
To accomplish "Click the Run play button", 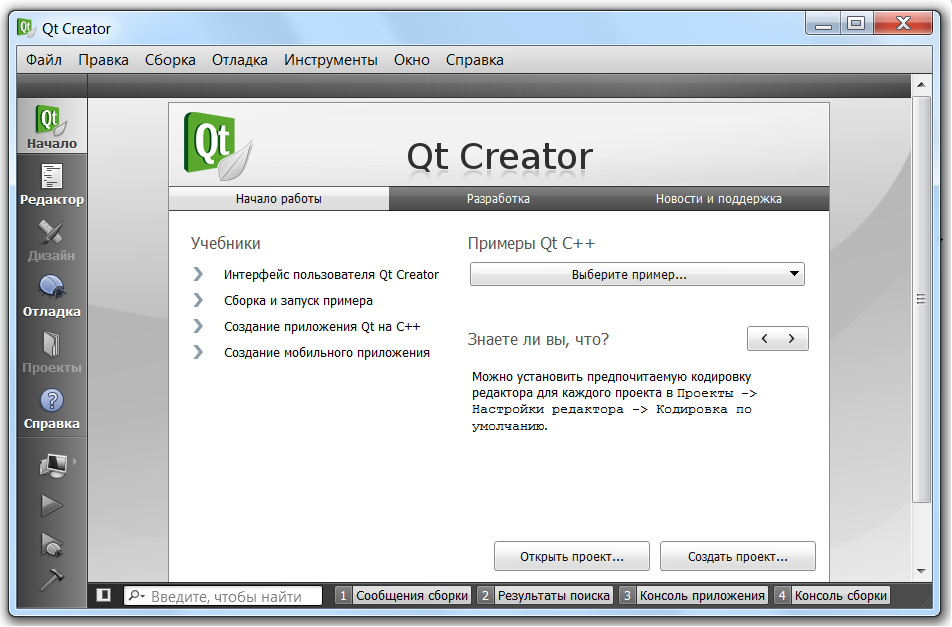I will (52, 505).
